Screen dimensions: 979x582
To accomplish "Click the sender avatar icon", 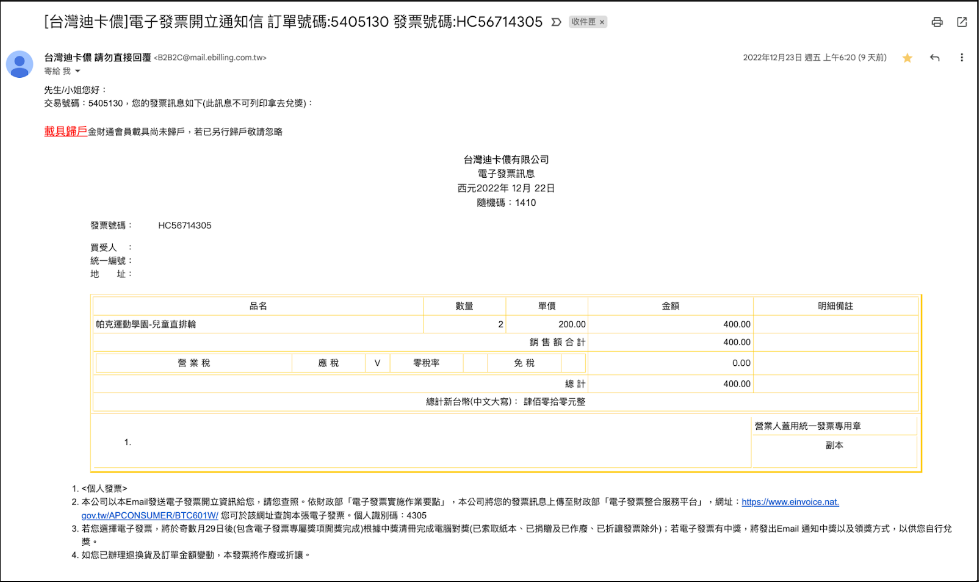I will click(x=19, y=64).
